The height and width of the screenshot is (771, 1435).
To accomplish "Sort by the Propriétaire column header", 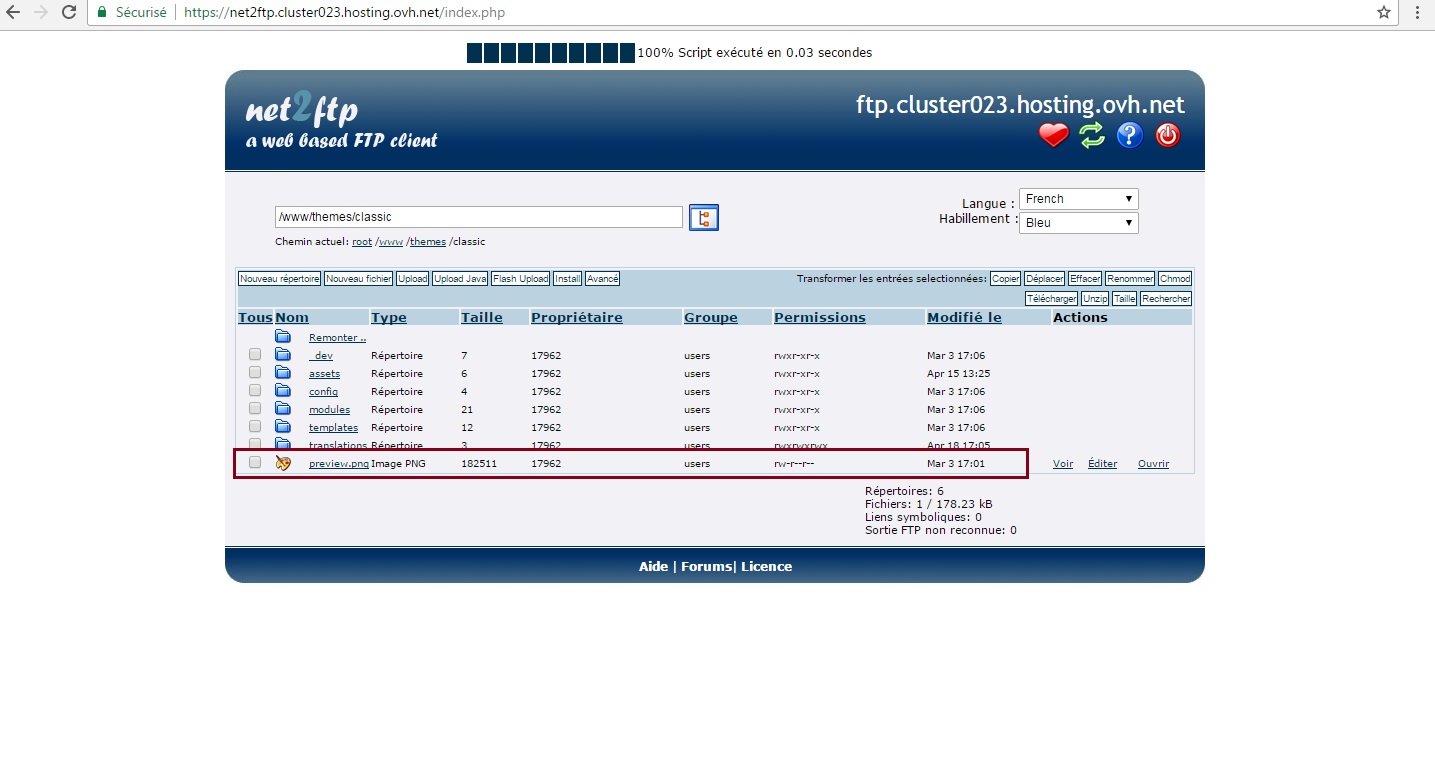I will pos(577,318).
